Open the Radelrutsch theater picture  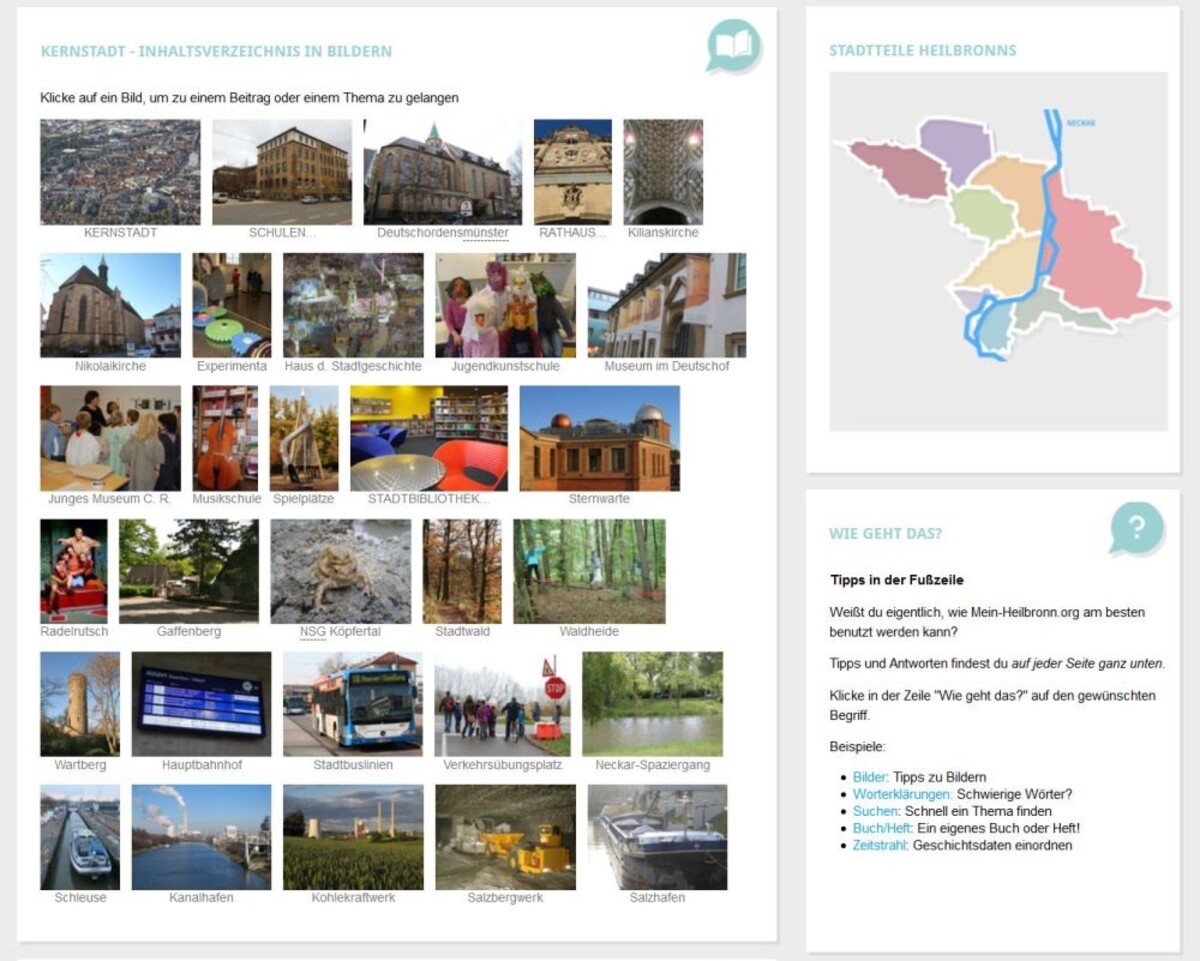pyautogui.click(x=74, y=571)
